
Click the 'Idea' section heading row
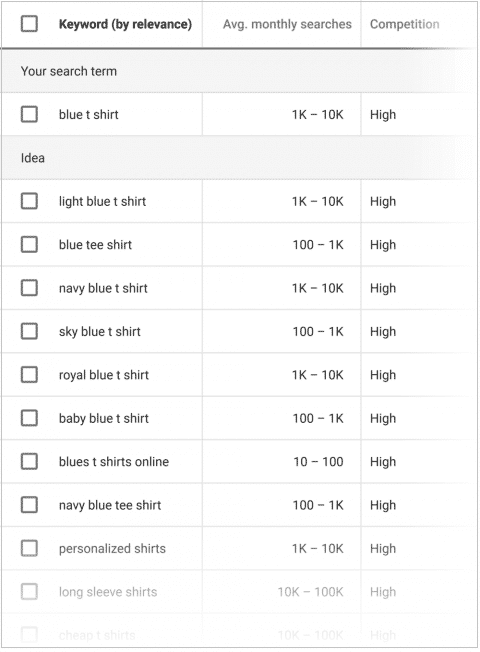point(239,158)
